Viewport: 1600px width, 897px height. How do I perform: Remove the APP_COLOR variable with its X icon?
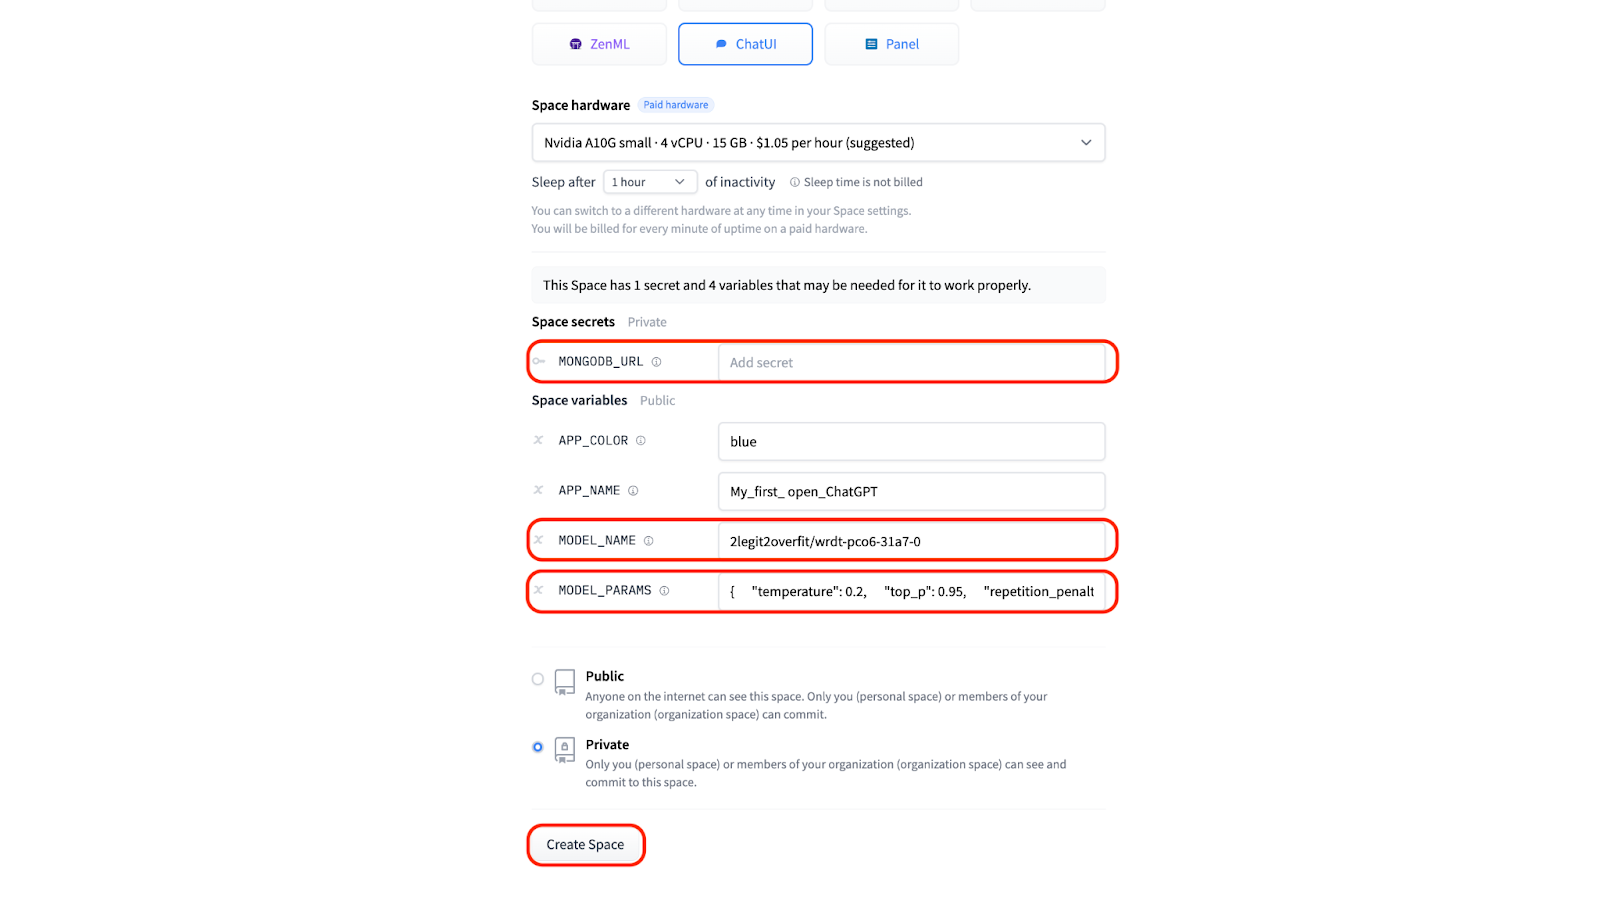[x=538, y=440]
